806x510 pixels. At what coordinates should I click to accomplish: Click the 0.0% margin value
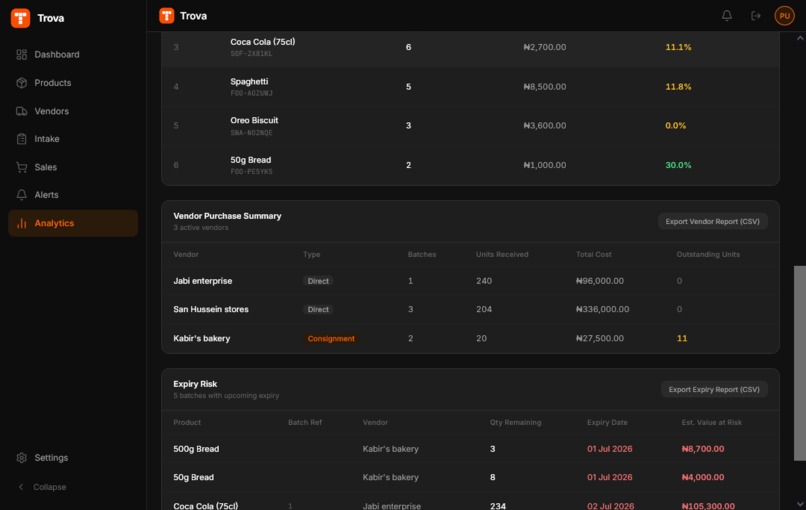click(x=675, y=125)
